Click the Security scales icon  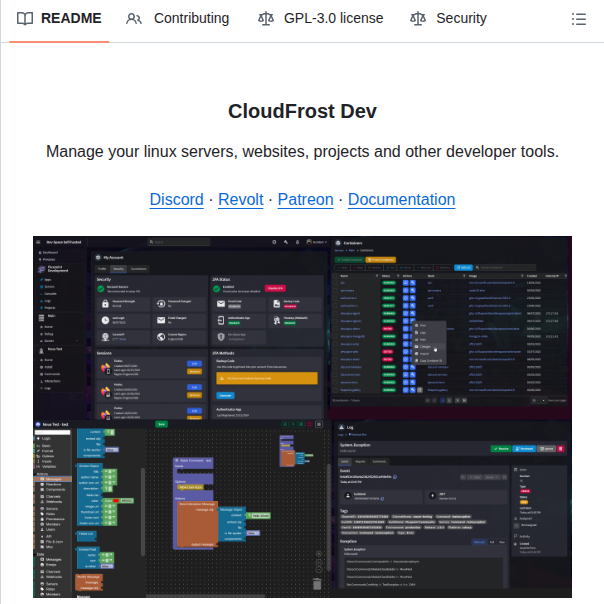tap(418, 18)
